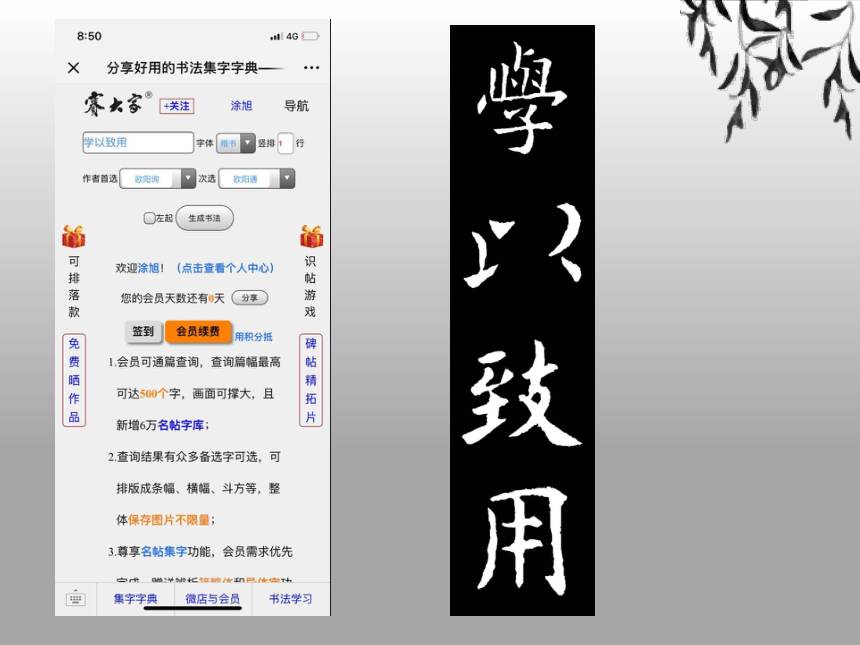860x645 pixels.
Task: Open the three-dot more options menu
Action: click(312, 67)
